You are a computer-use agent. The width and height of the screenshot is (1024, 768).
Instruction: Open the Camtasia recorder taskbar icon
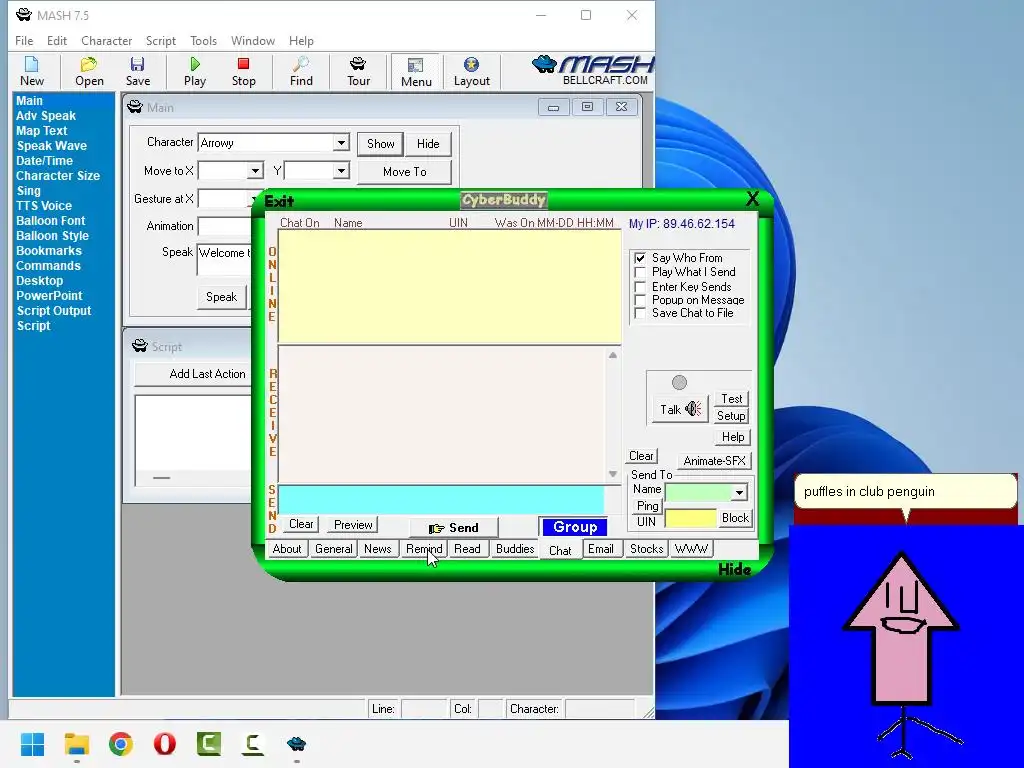253,744
